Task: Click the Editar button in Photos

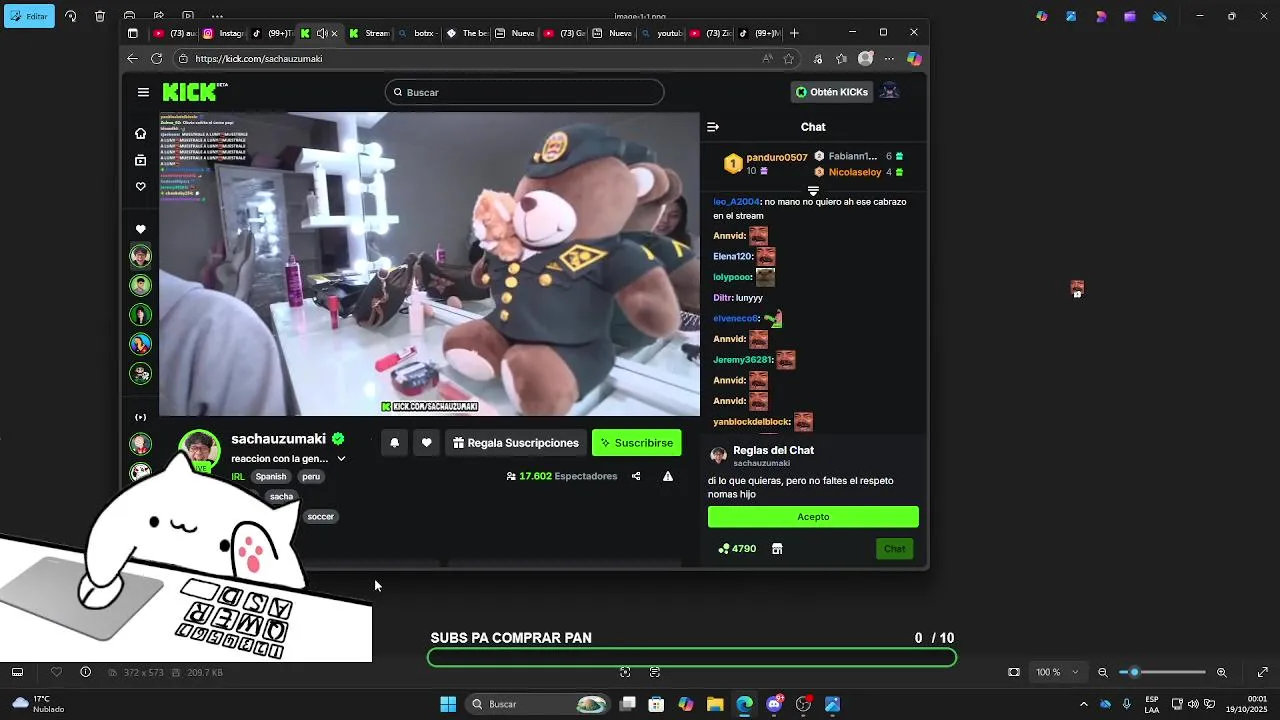Action: tap(29, 16)
